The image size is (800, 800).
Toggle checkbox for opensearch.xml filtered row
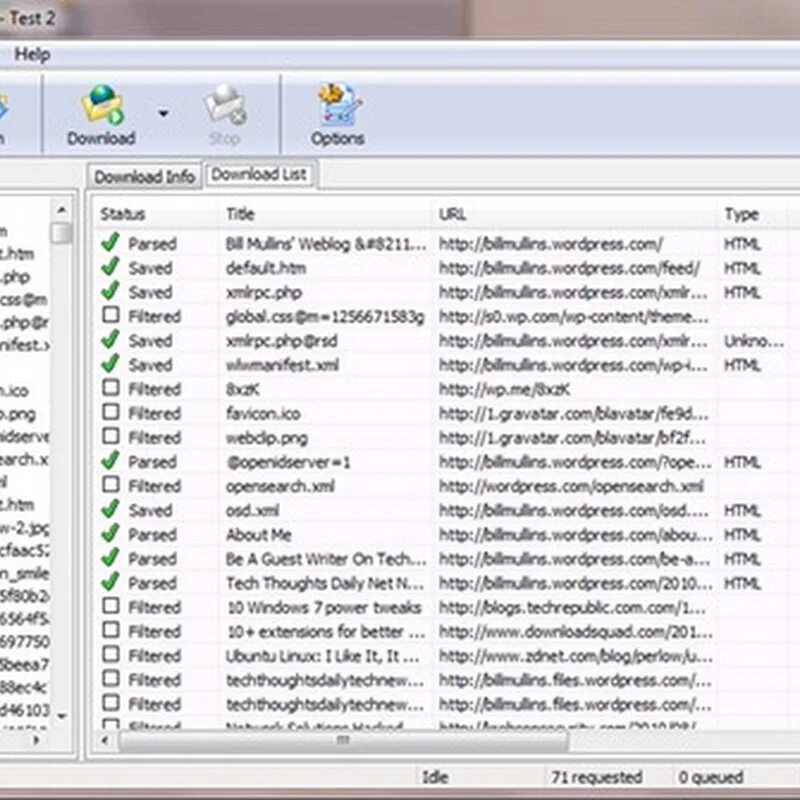click(x=111, y=485)
